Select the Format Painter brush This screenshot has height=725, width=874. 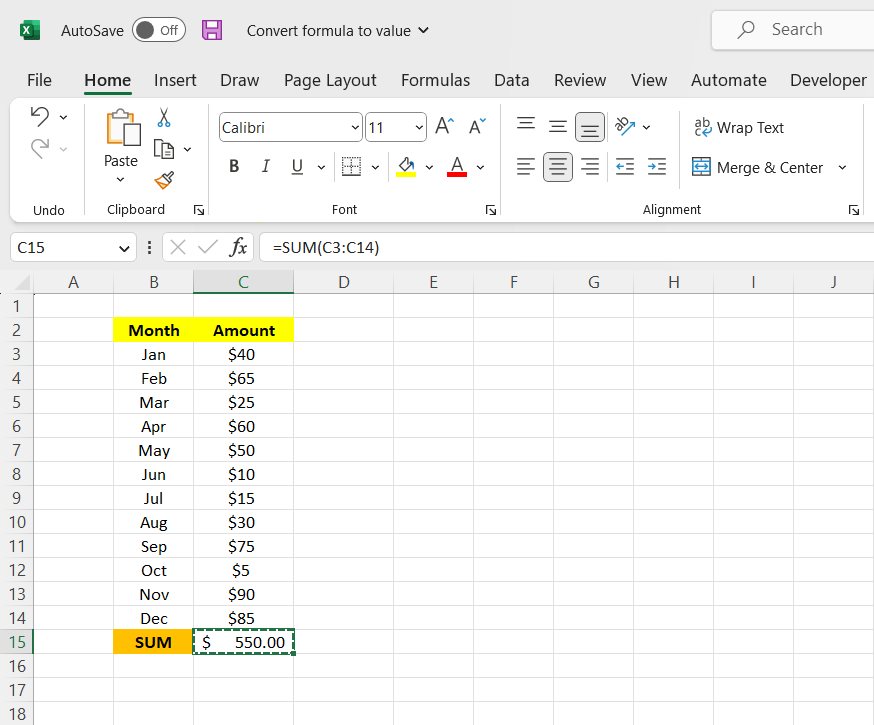tap(164, 180)
